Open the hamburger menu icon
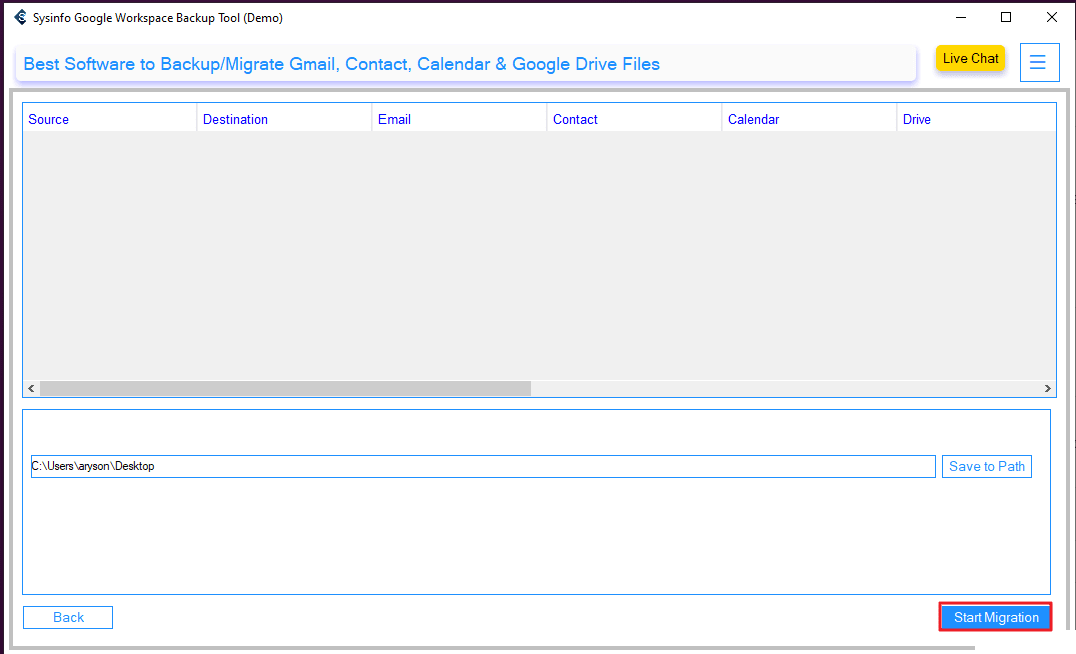1076x654 pixels. 1039,62
